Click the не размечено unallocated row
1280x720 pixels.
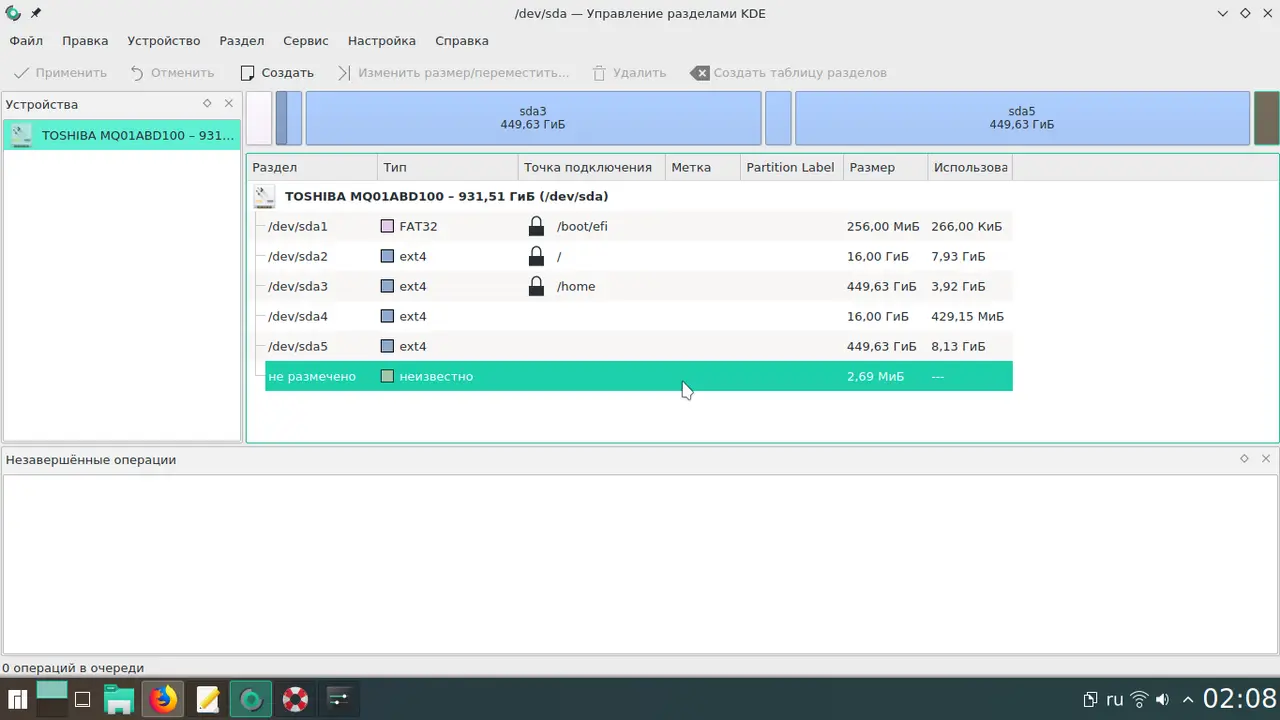639,376
